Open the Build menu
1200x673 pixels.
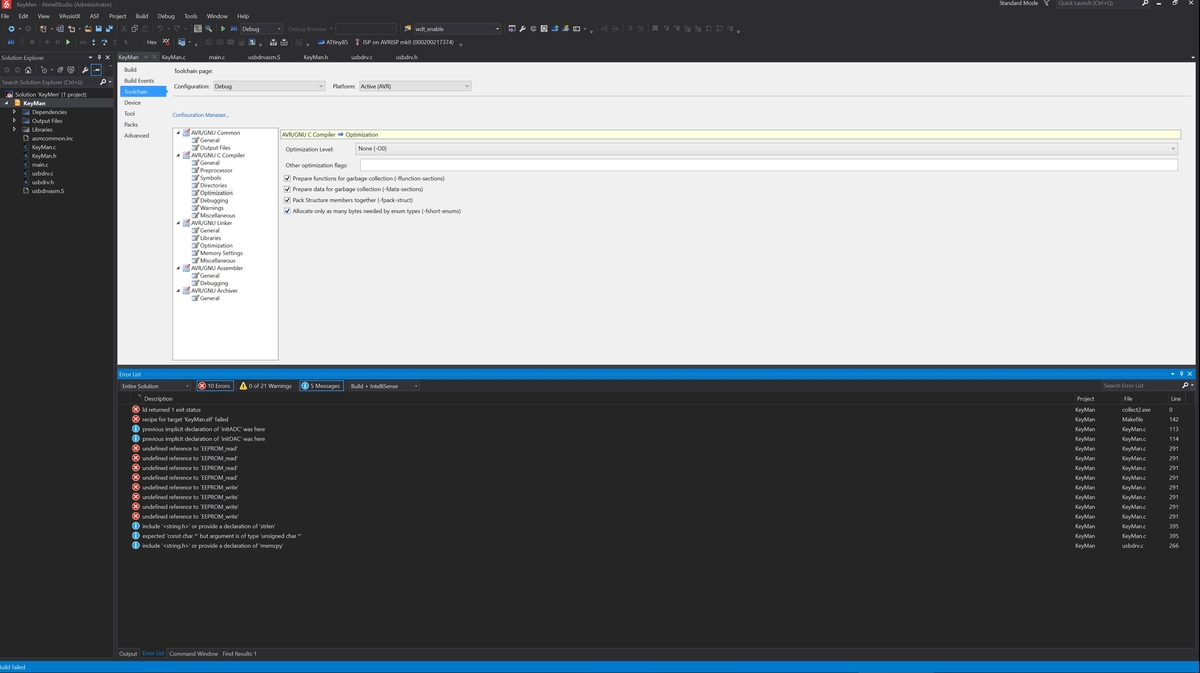pos(142,16)
